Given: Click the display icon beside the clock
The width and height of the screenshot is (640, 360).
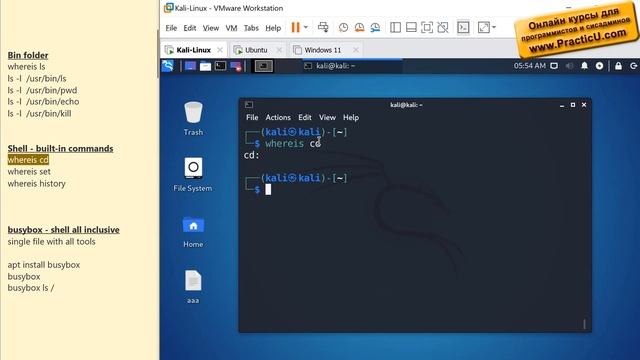Looking at the screenshot, I should pos(554,66).
